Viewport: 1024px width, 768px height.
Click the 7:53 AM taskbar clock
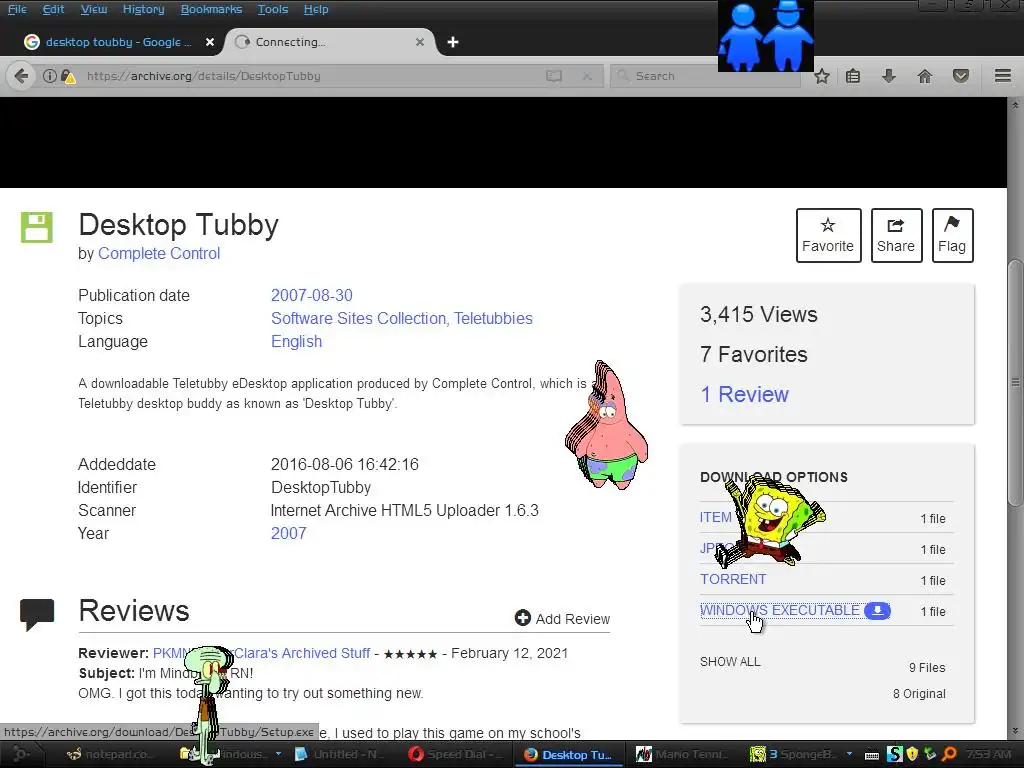pos(989,754)
